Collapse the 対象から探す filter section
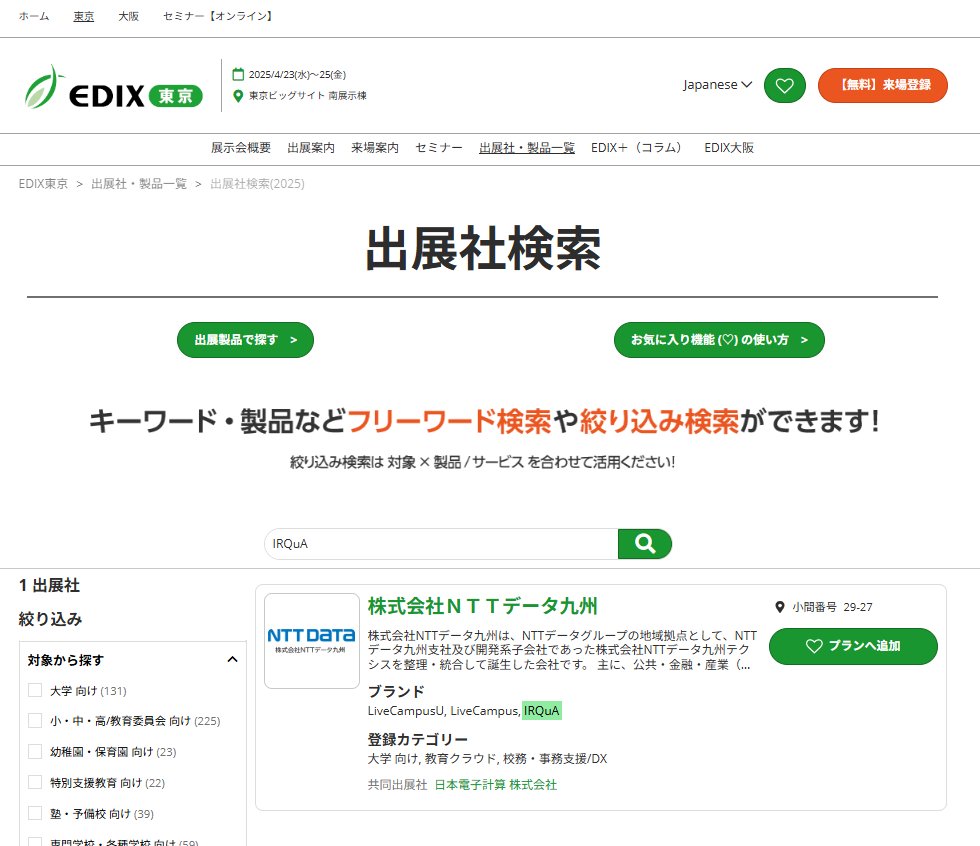Screen dimensions: 980x846 [x=232, y=660]
